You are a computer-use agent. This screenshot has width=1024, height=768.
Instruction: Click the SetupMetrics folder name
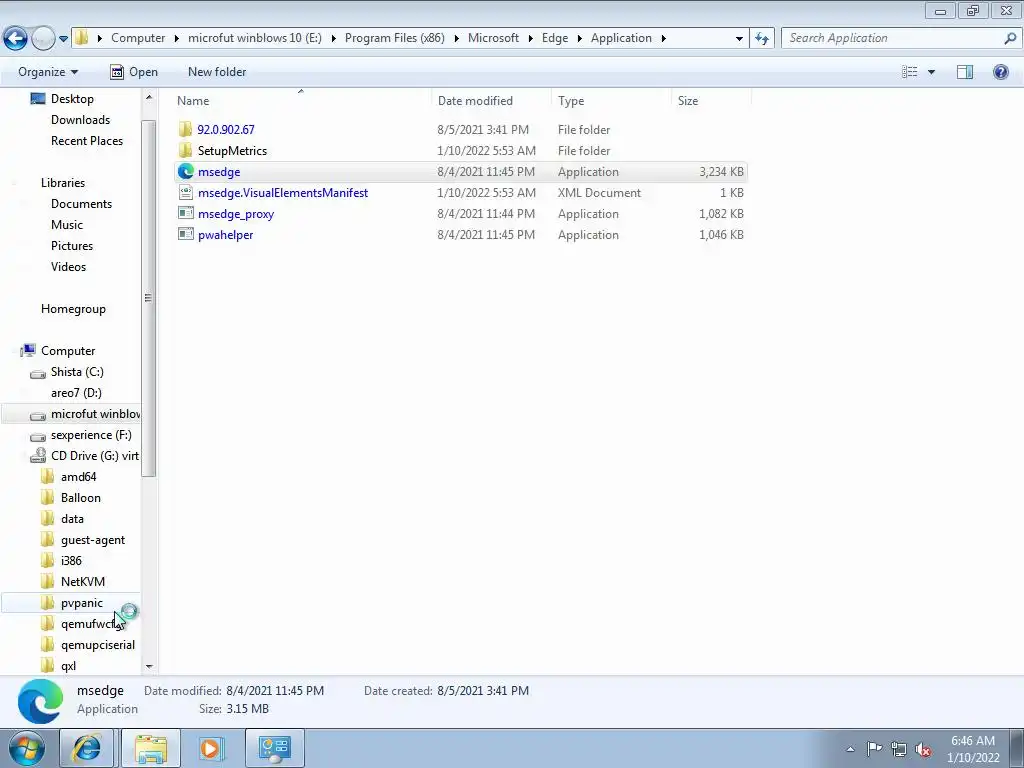click(x=232, y=151)
